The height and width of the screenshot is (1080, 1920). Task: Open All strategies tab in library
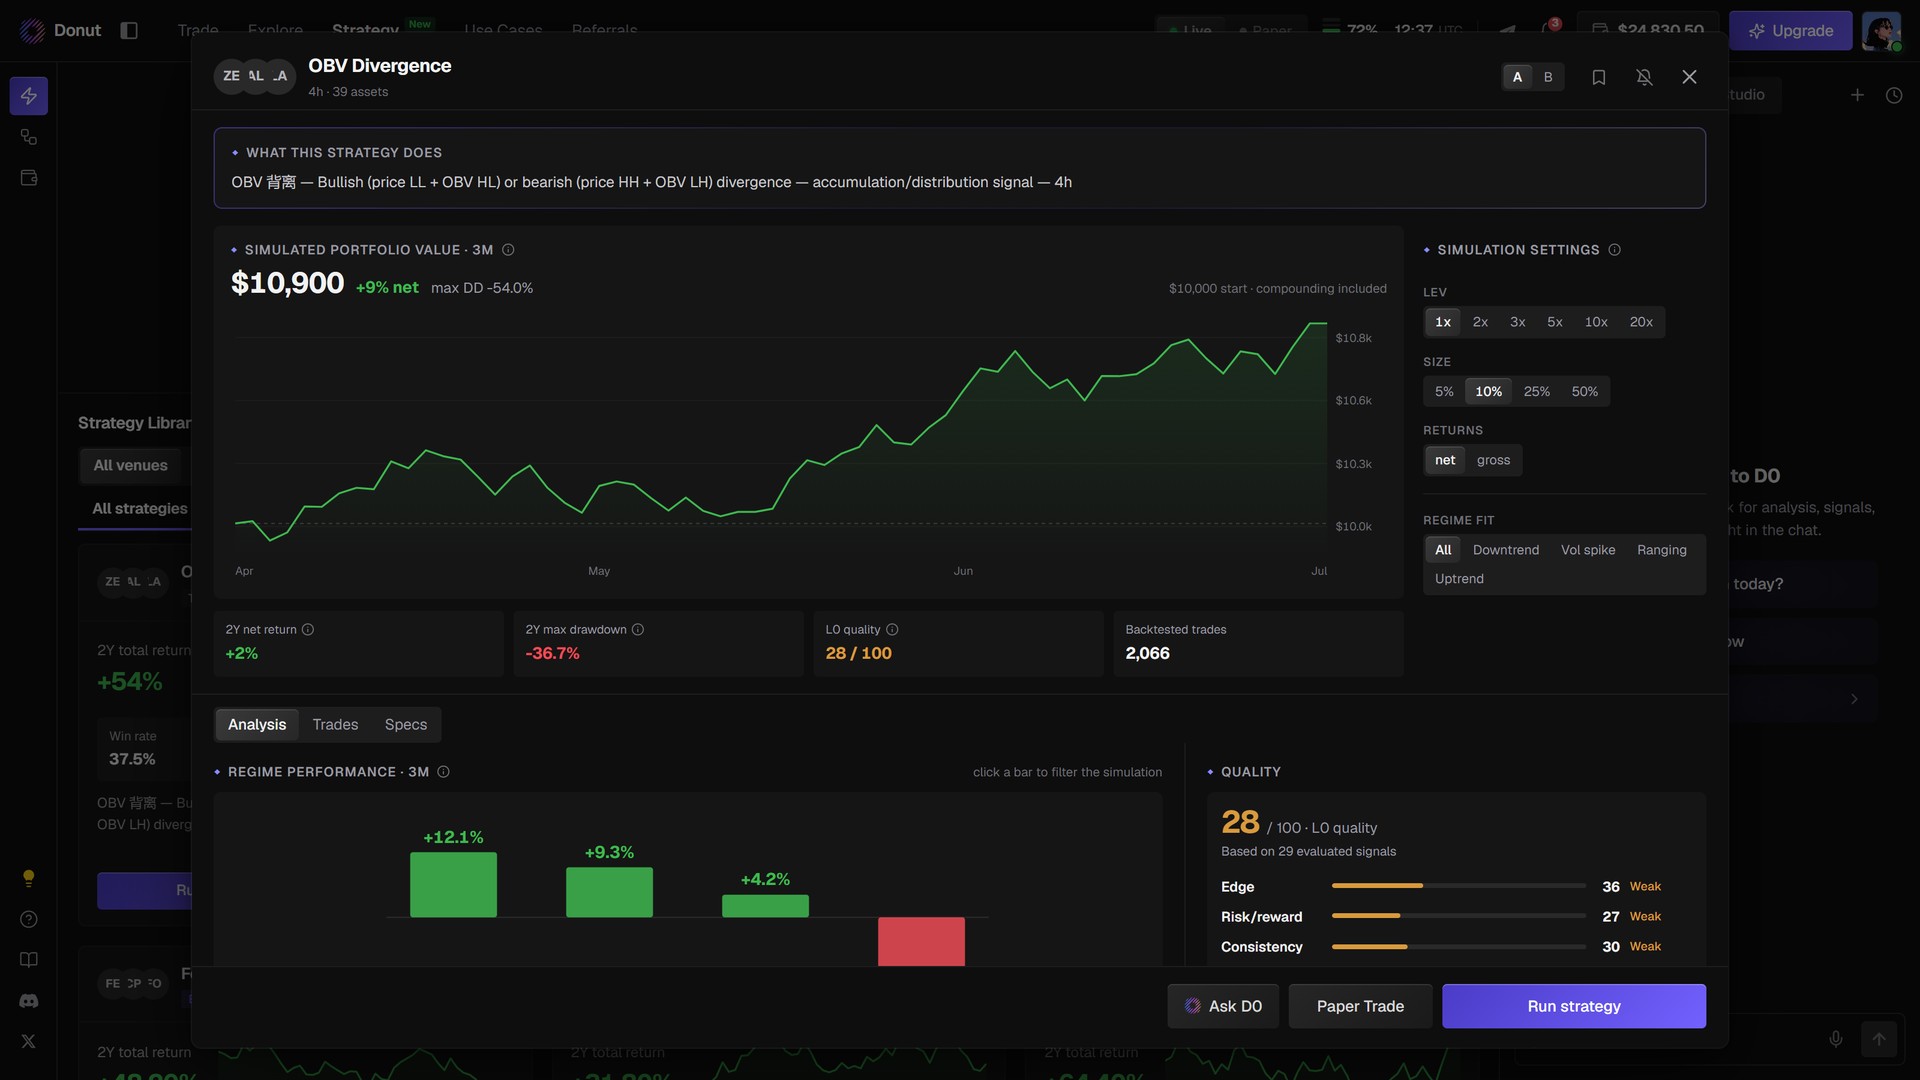pyautogui.click(x=140, y=509)
